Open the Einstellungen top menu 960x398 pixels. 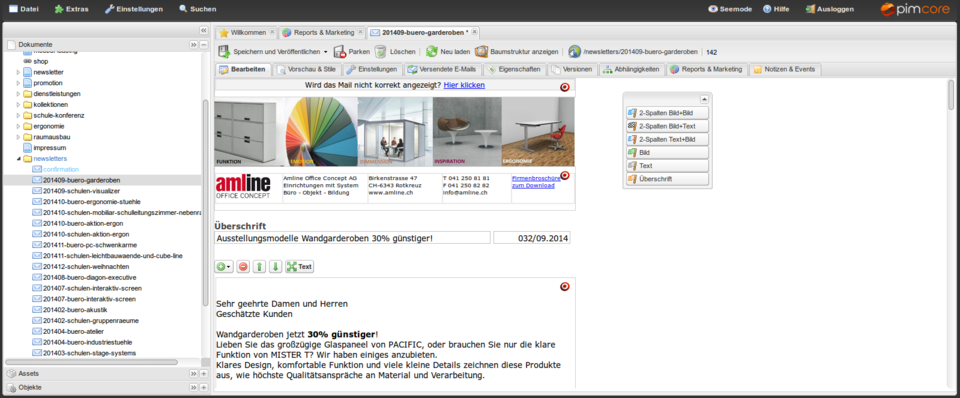tap(133, 9)
